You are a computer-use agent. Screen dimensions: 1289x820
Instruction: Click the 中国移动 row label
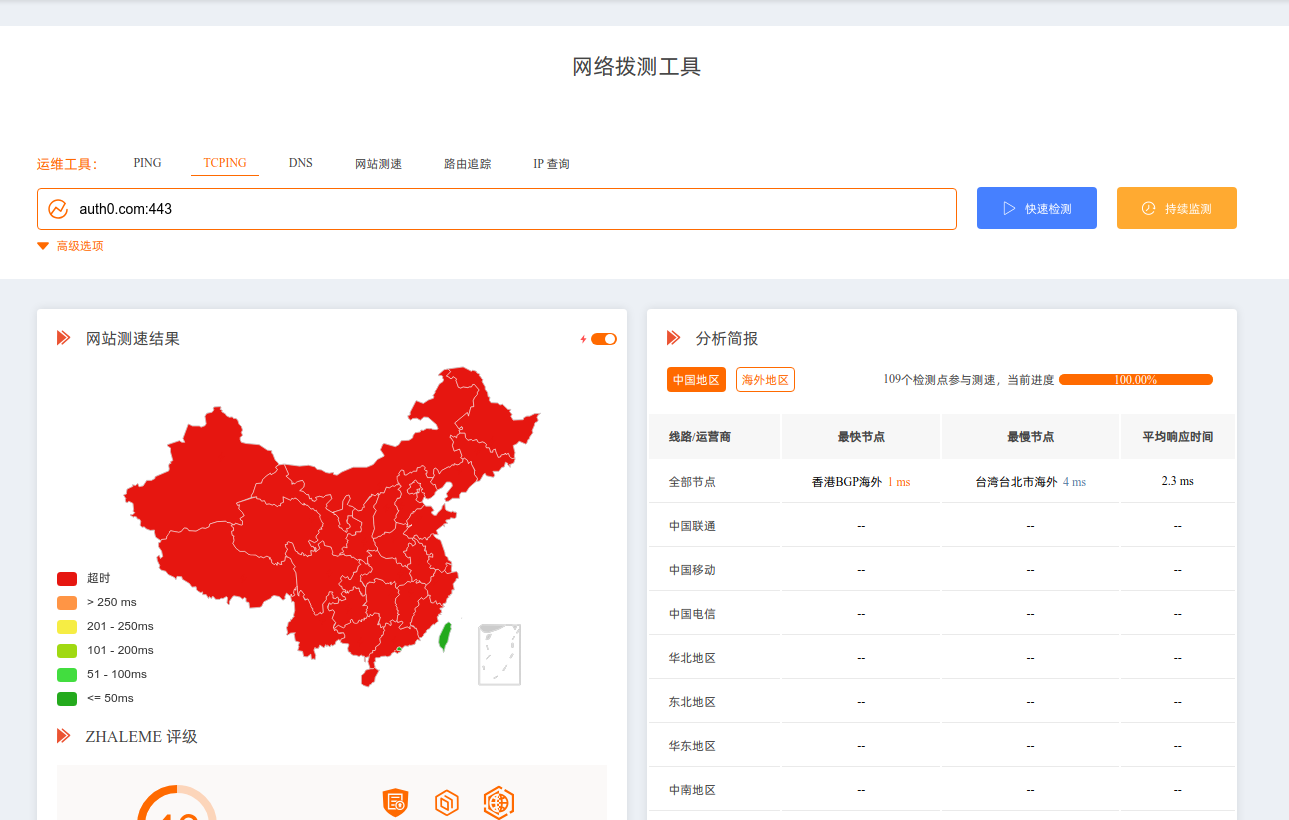pyautogui.click(x=692, y=570)
